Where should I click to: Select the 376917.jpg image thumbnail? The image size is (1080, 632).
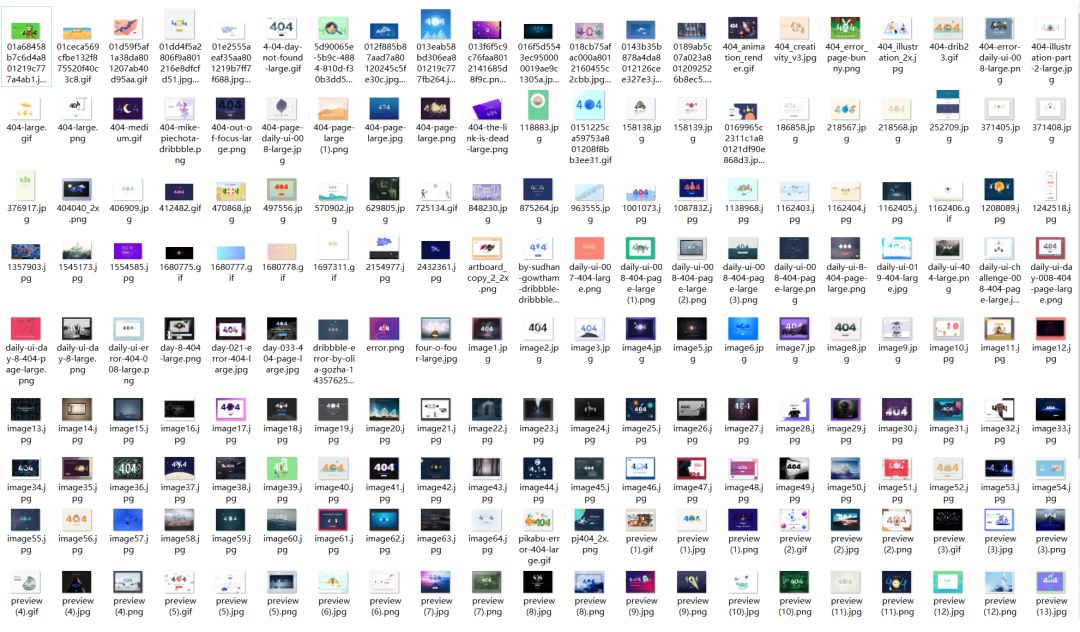point(26,189)
